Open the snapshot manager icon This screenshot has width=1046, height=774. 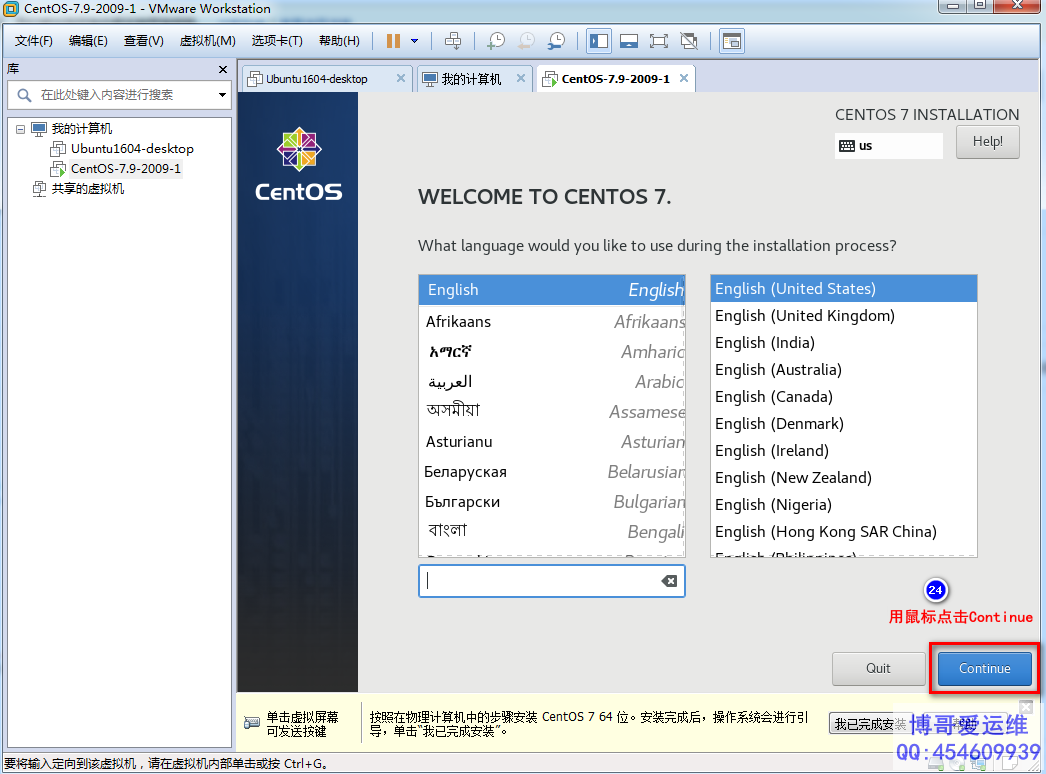(556, 41)
